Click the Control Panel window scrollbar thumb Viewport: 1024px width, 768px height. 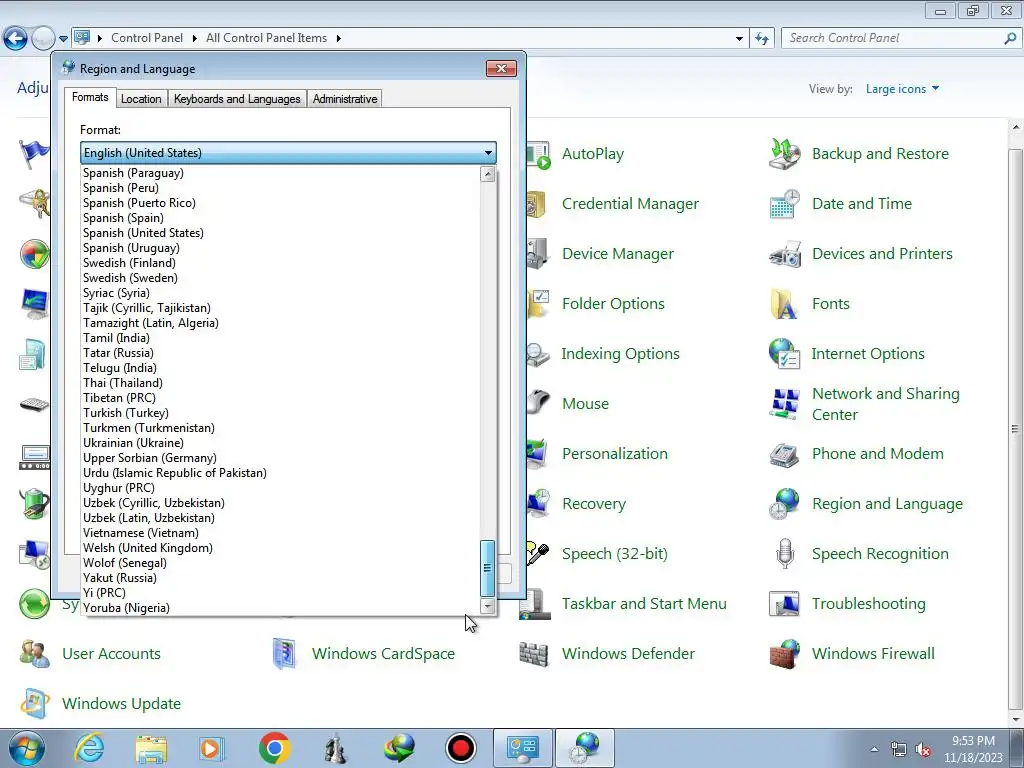(x=1015, y=428)
